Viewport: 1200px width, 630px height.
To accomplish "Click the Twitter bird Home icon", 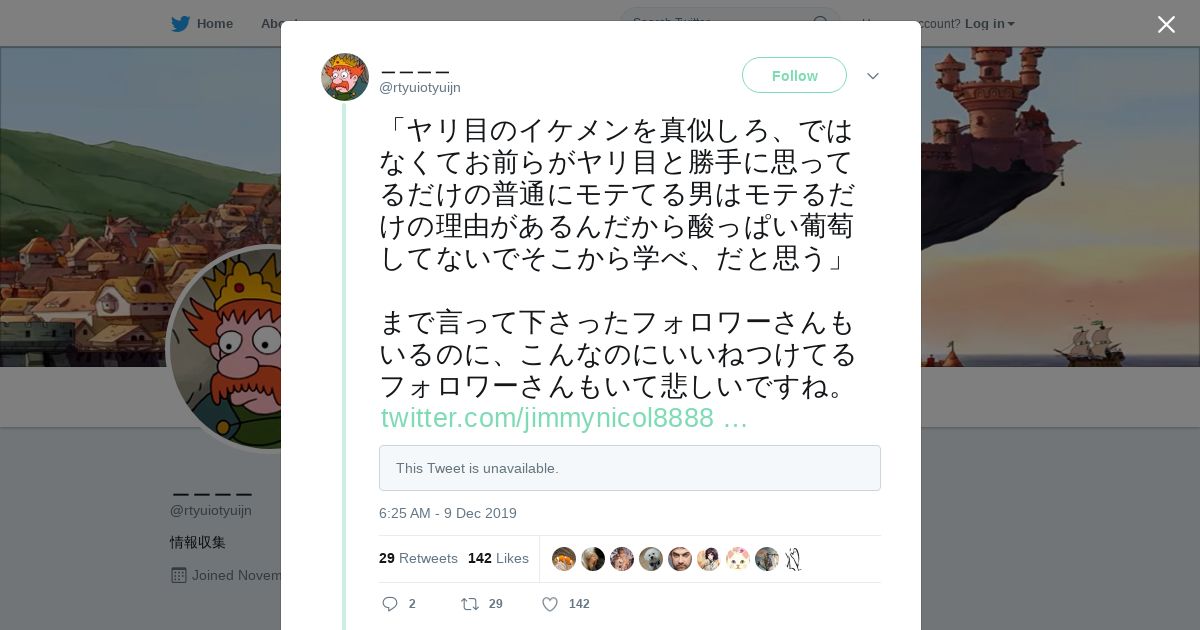I will 181,24.
